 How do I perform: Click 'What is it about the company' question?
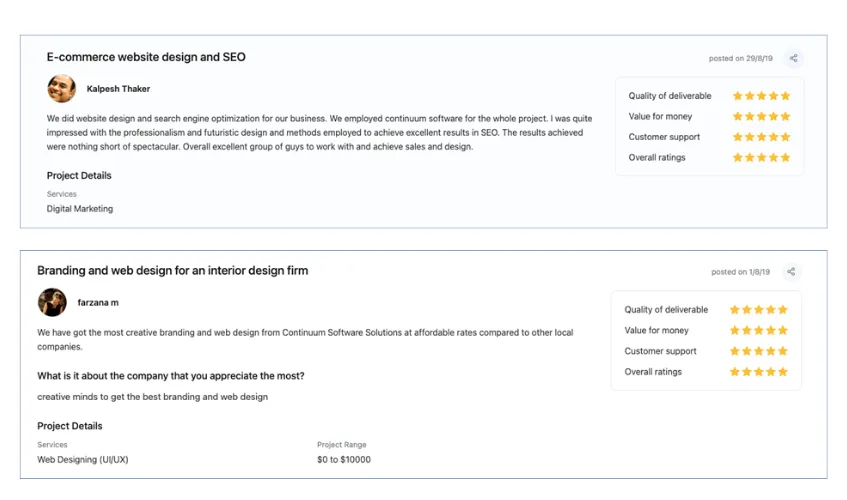[x=171, y=376]
